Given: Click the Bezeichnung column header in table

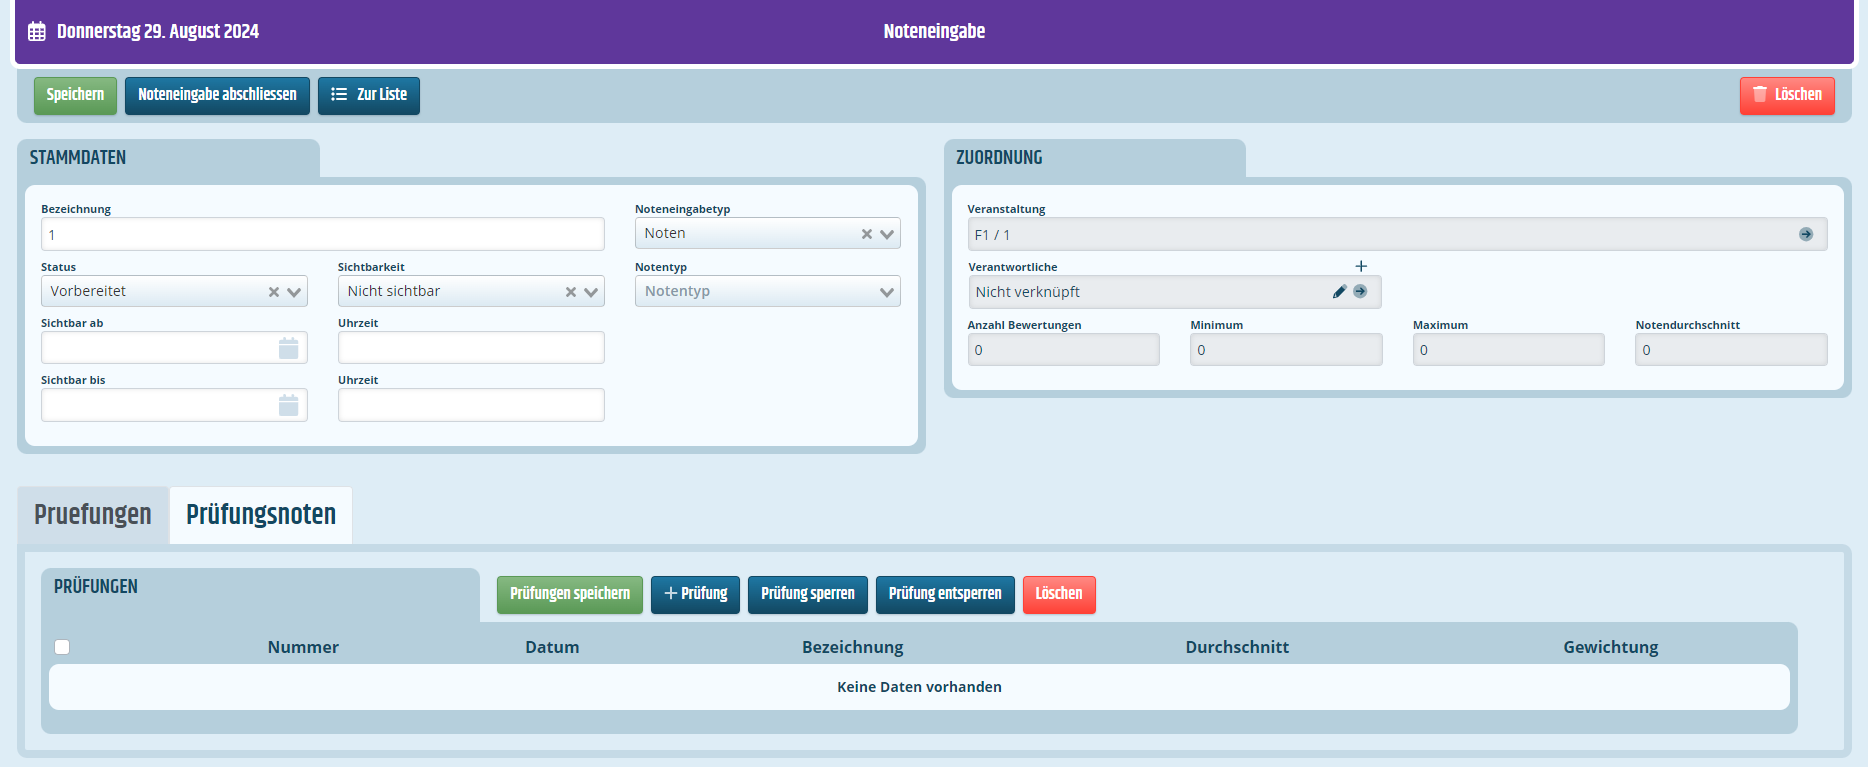Looking at the screenshot, I should (853, 647).
